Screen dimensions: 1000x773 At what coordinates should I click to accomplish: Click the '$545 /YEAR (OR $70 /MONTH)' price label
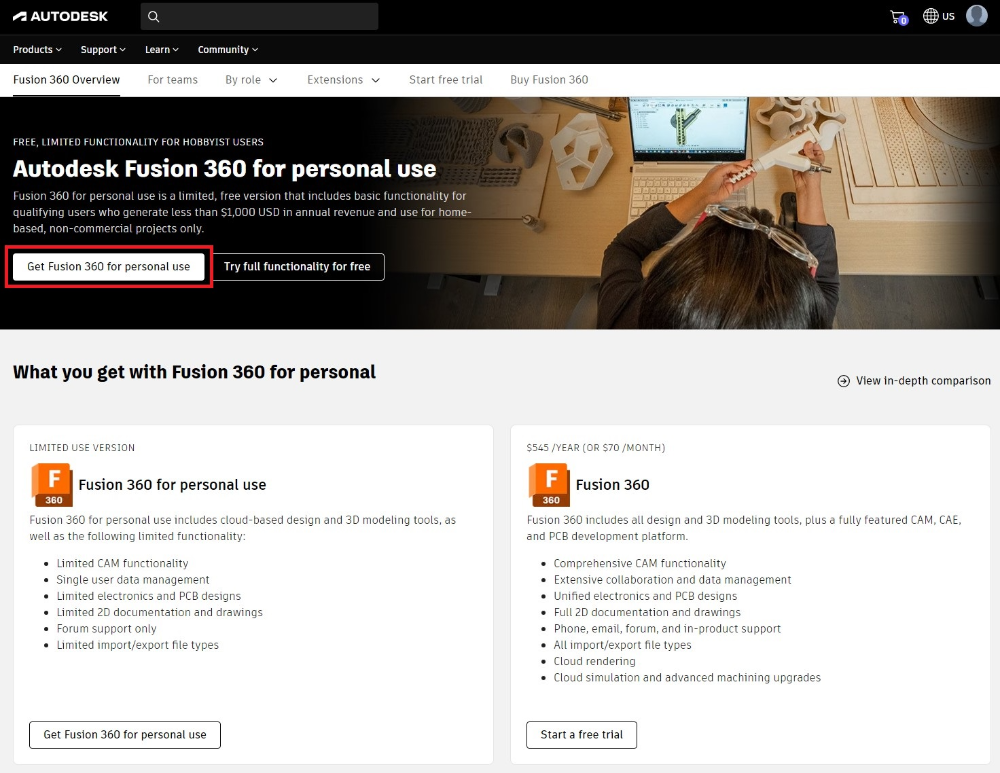pos(596,448)
